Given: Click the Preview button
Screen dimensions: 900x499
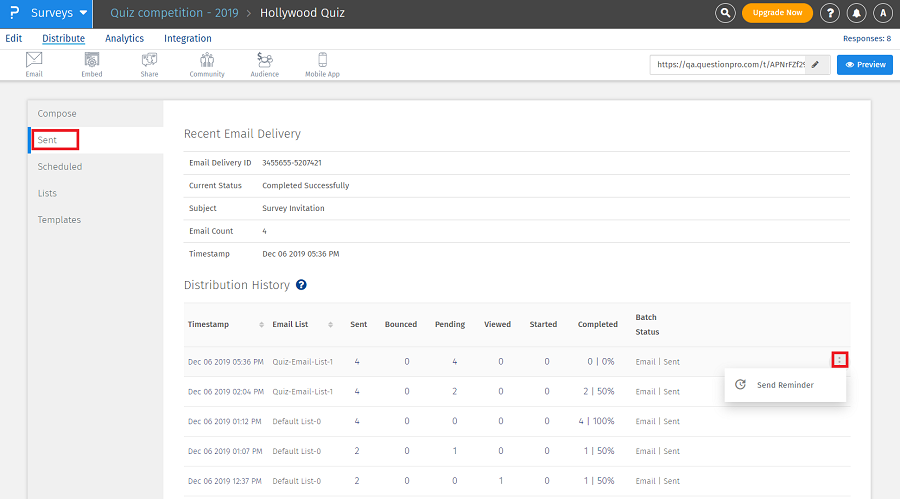Looking at the screenshot, I should pyautogui.click(x=864, y=64).
